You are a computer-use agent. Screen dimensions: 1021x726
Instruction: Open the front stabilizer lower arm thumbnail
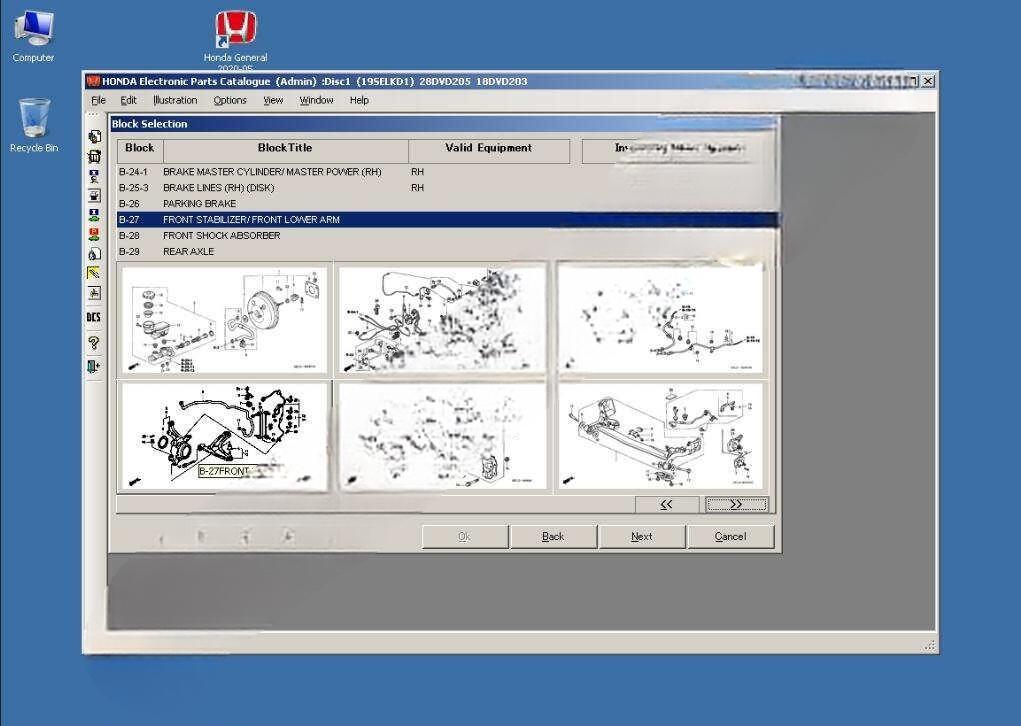point(225,436)
